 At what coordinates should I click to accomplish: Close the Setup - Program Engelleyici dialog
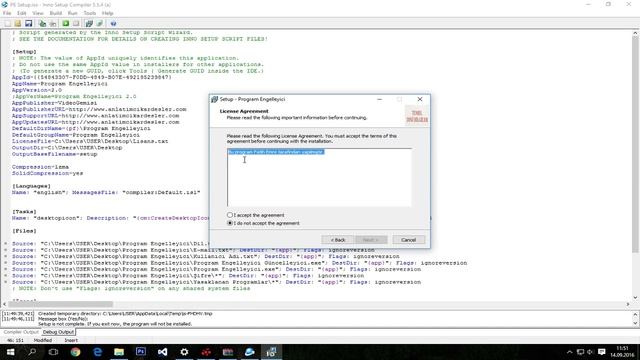(x=420, y=99)
